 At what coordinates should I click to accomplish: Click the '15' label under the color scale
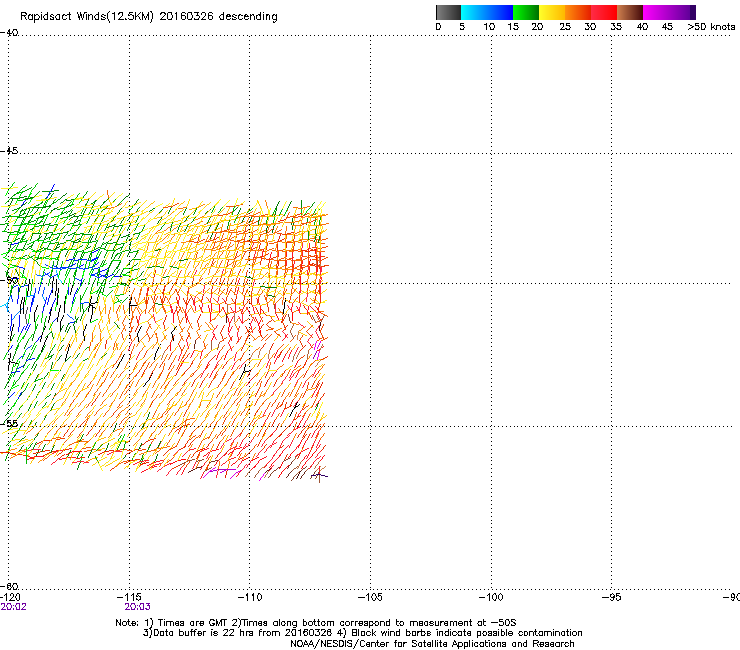click(x=513, y=27)
